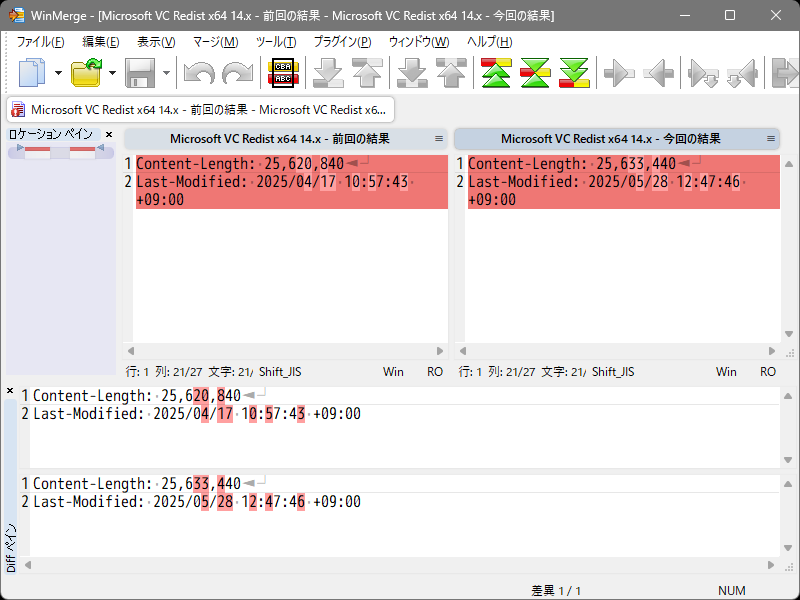Expand the Save dropdown arrow
800x600 pixels.
166,73
